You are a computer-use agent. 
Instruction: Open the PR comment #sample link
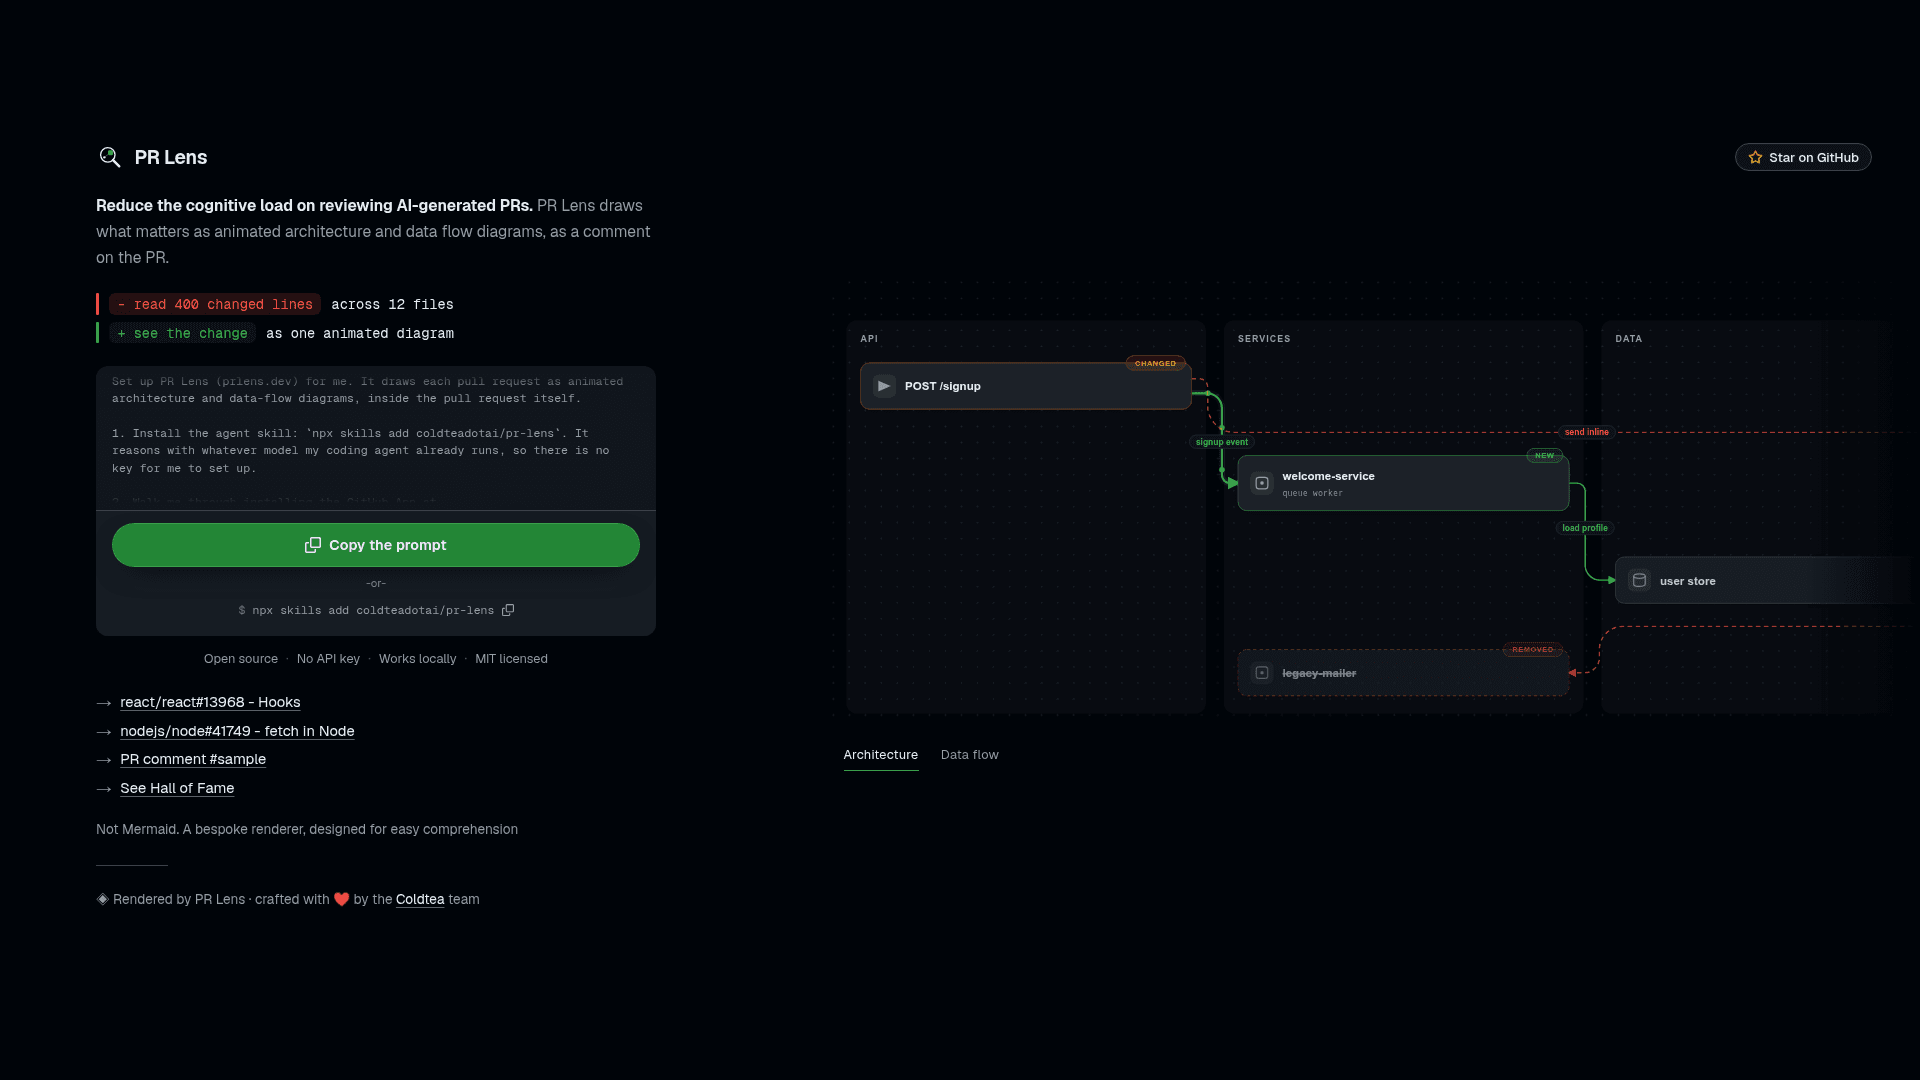[193, 760]
